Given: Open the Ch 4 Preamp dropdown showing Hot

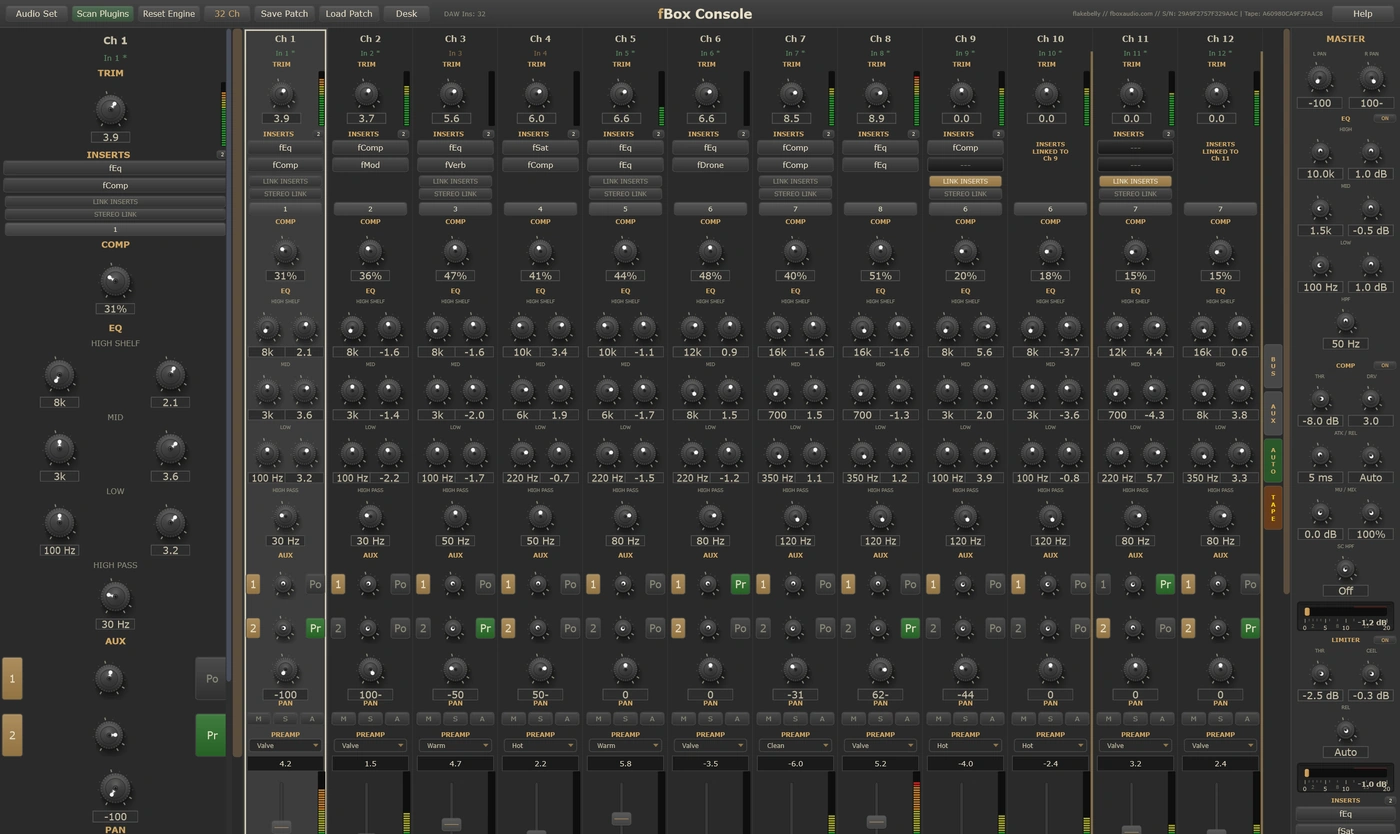Looking at the screenshot, I should click(540, 745).
